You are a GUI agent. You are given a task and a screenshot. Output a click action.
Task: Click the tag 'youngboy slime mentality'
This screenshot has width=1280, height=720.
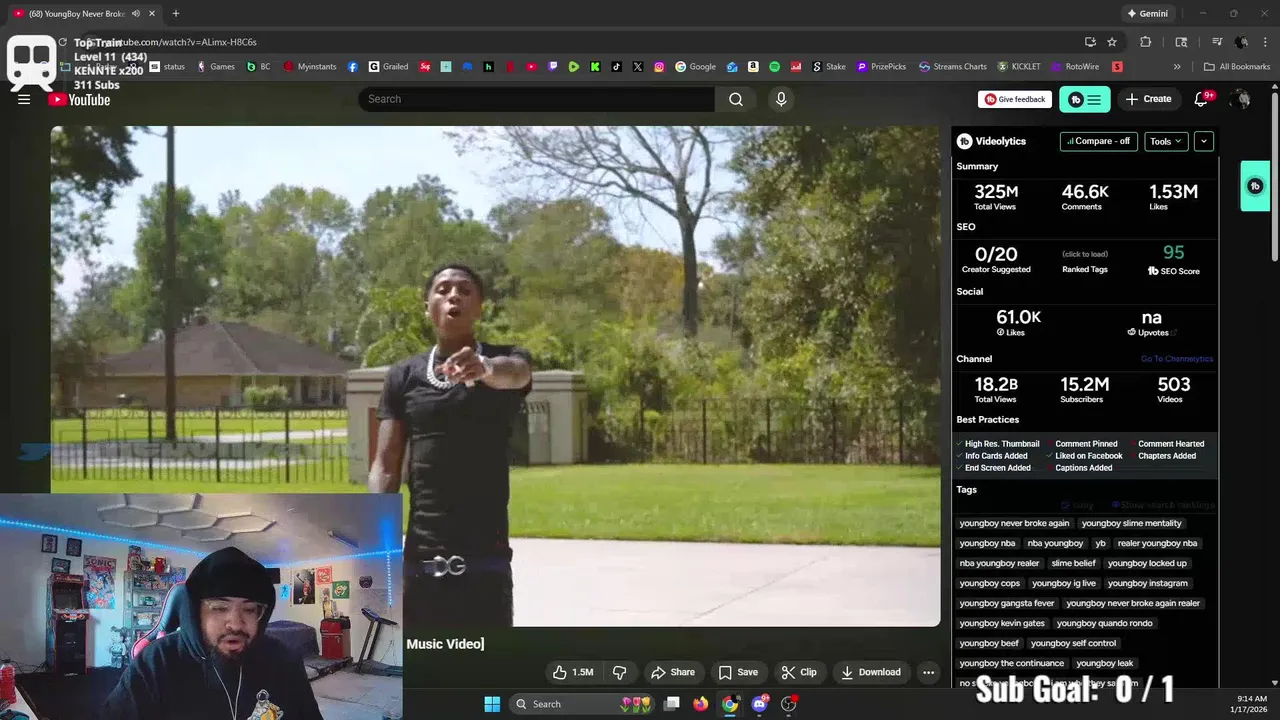pyautogui.click(x=1131, y=523)
